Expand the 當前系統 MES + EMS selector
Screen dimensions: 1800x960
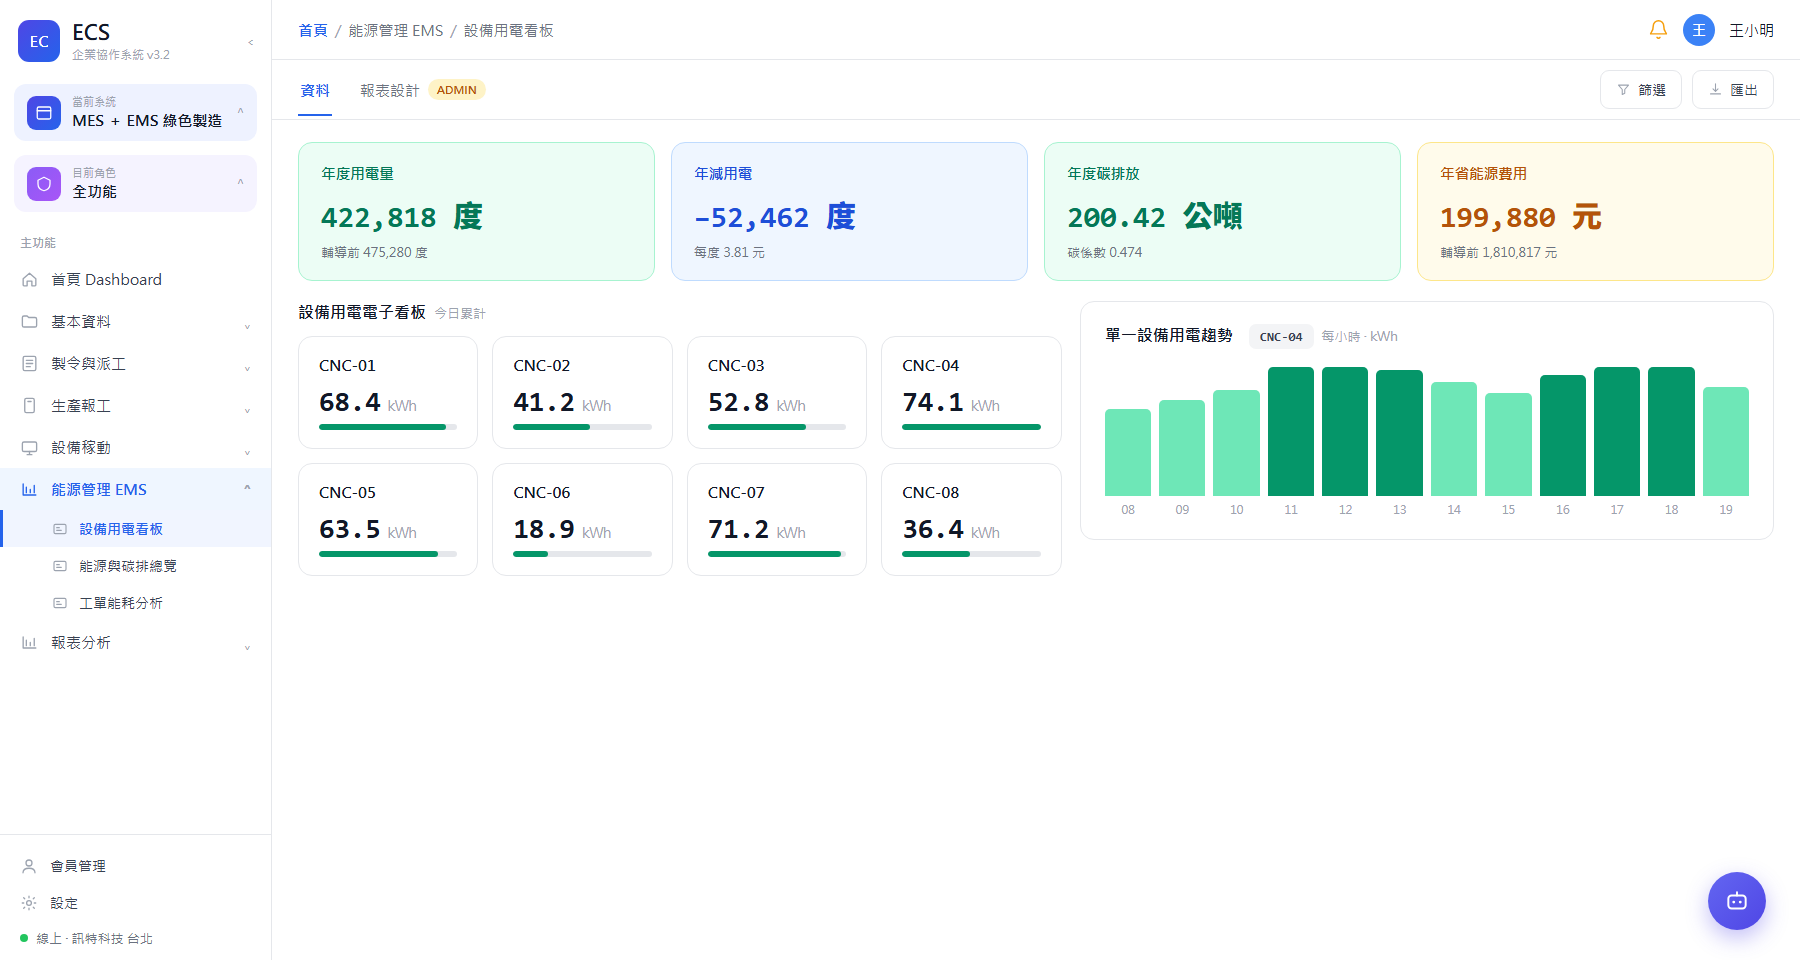coord(135,112)
